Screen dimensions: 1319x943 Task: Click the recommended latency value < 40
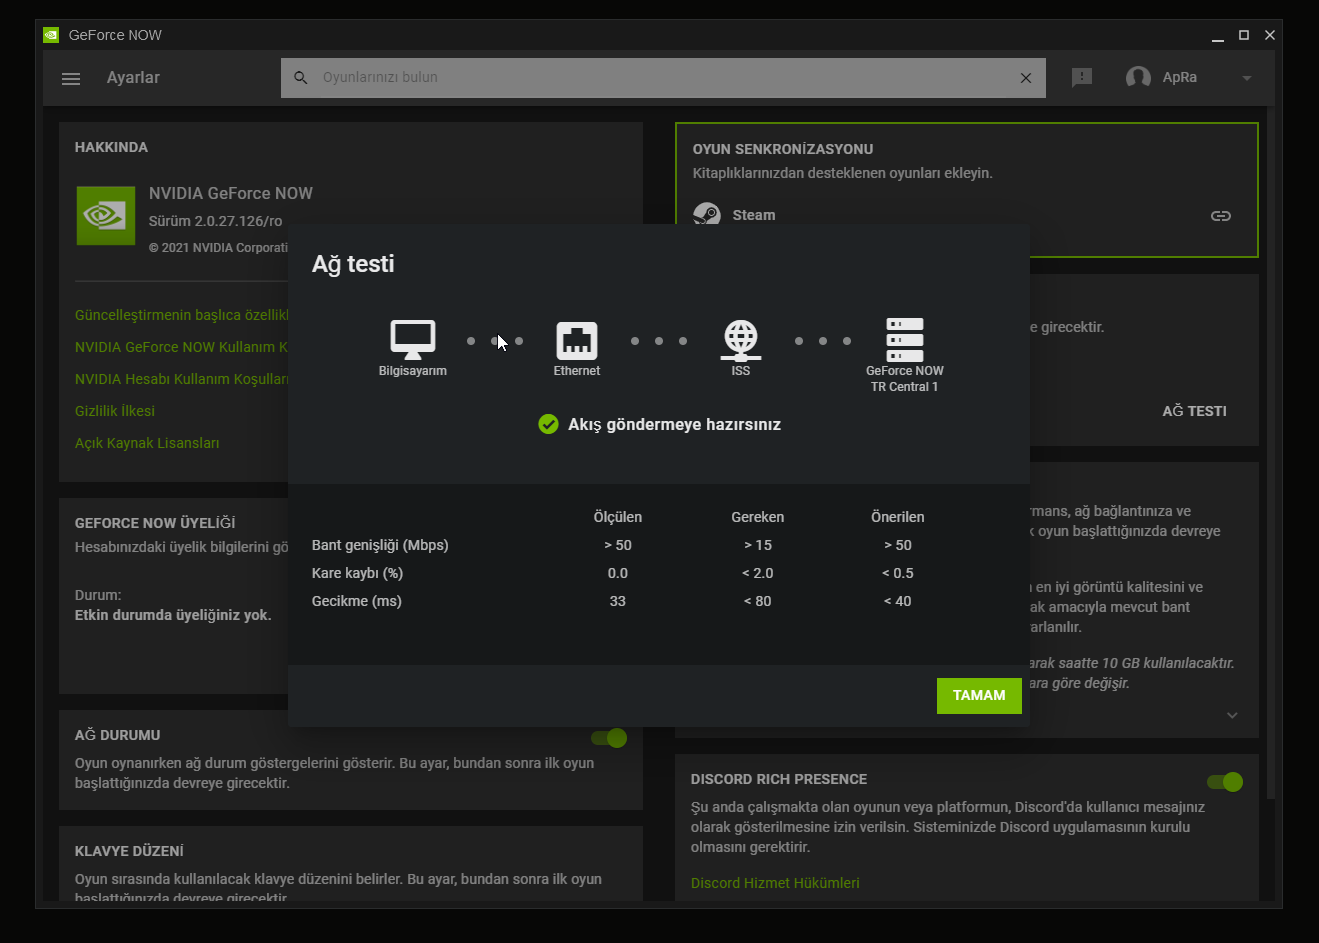pyautogui.click(x=898, y=601)
